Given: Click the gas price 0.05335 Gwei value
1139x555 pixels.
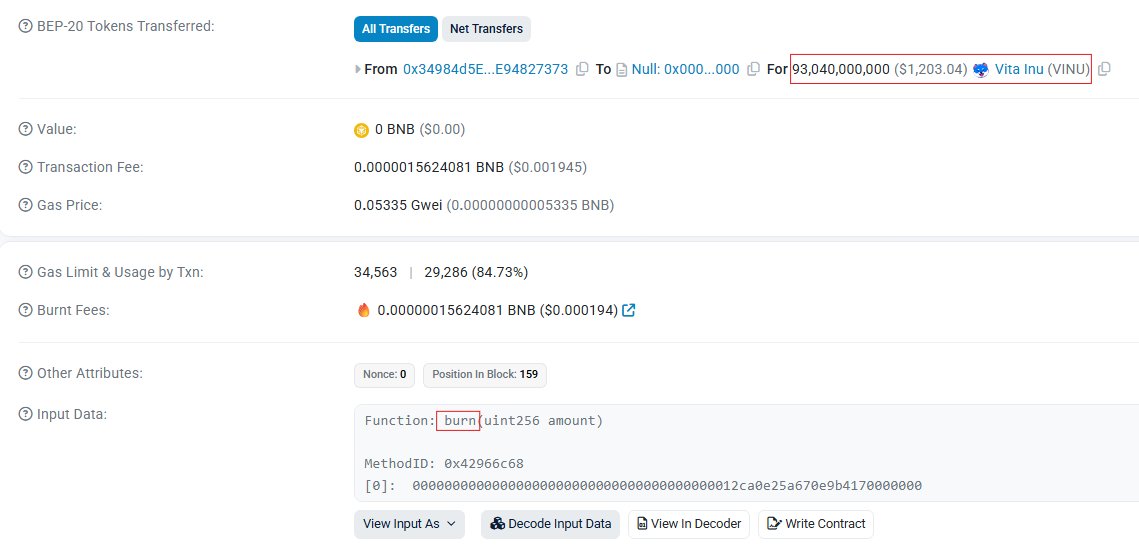Looking at the screenshot, I should tap(398, 205).
